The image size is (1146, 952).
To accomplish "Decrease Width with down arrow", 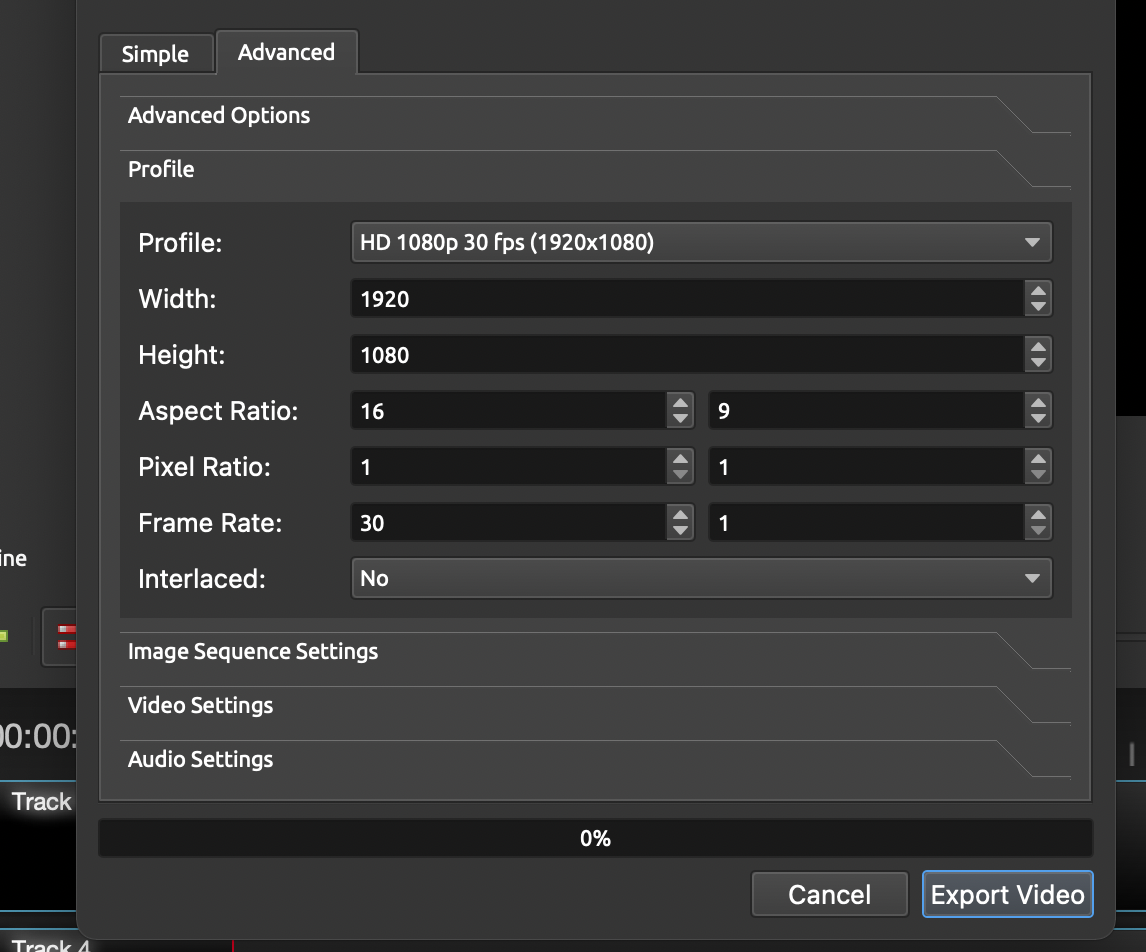I will click(x=1038, y=307).
